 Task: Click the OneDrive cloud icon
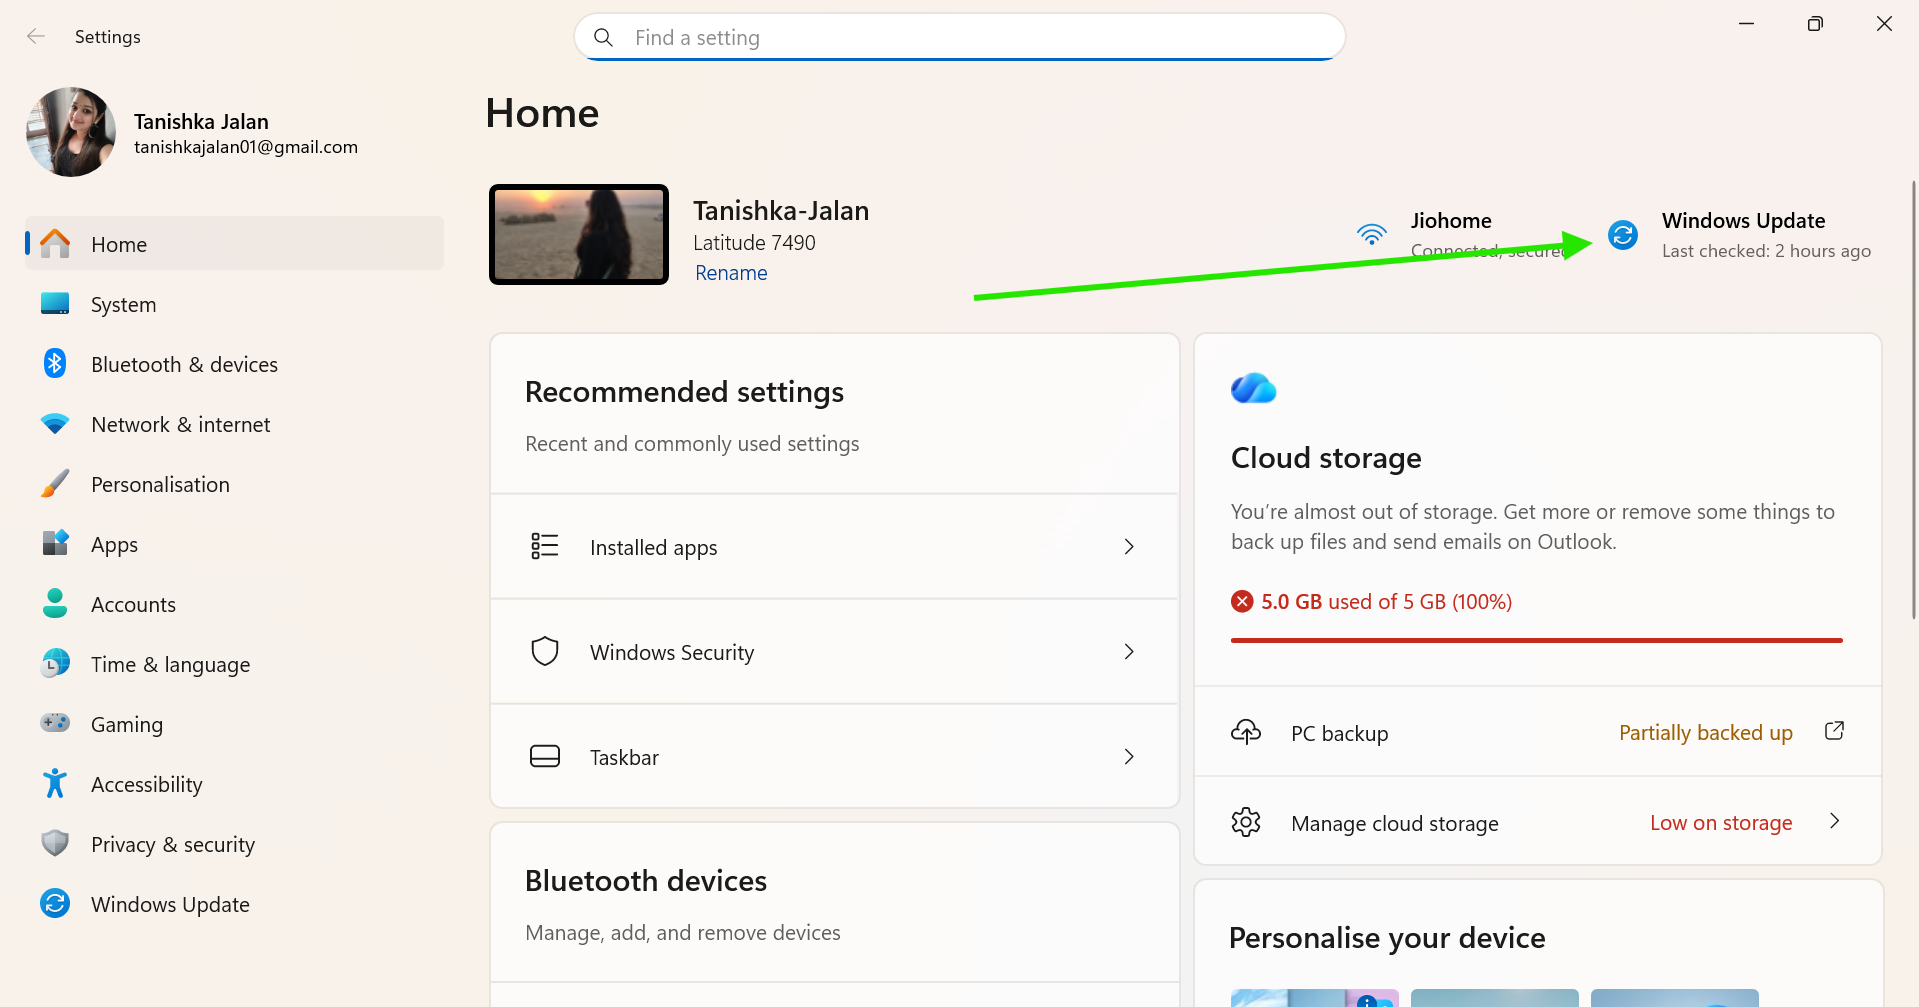click(x=1253, y=388)
